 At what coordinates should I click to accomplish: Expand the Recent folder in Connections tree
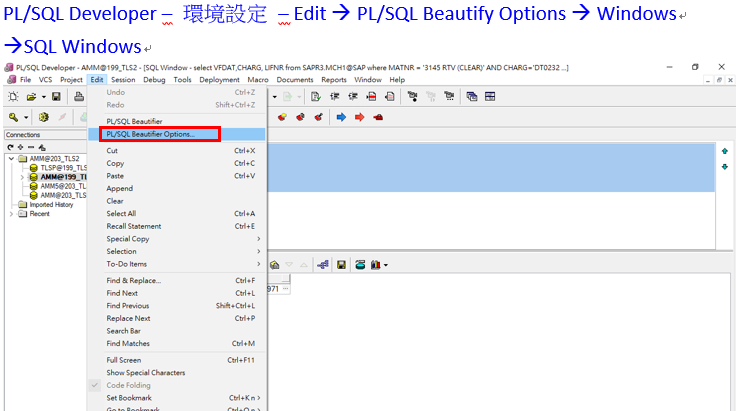point(11,214)
